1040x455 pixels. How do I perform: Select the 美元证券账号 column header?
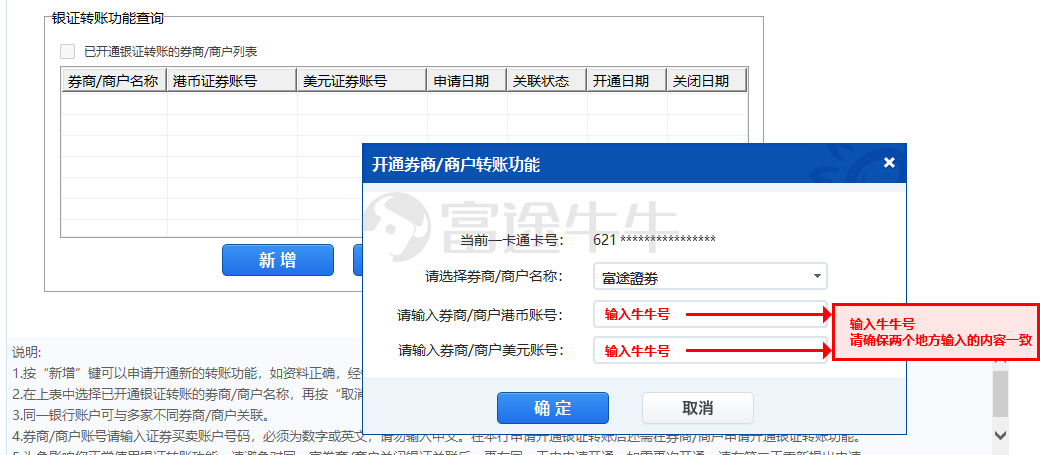tap(361, 81)
